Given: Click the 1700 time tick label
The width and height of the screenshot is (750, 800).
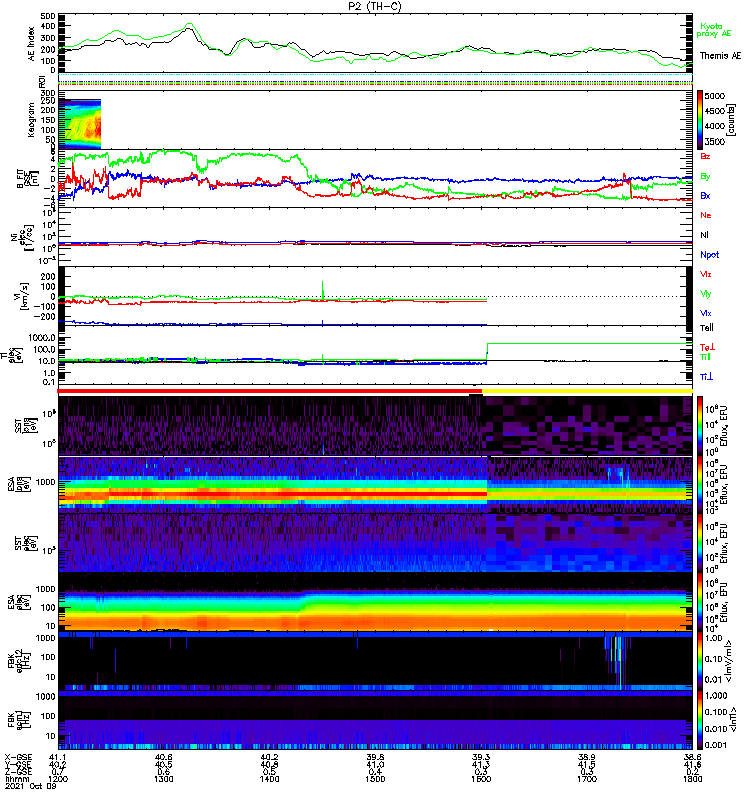Looking at the screenshot, I should 587,779.
